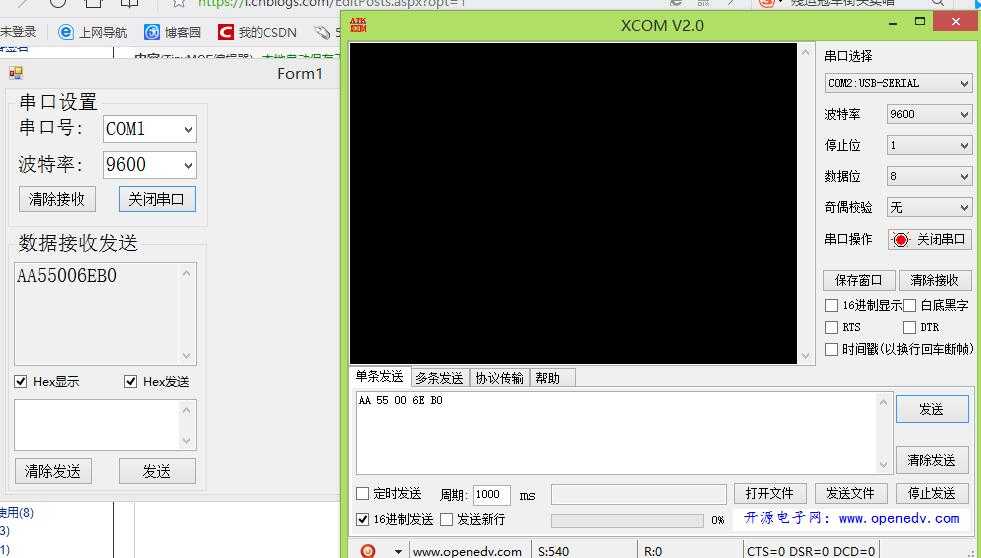The height and width of the screenshot is (558, 981).
Task: Click XCOM receive area scroll up arrow
Action: [806, 53]
